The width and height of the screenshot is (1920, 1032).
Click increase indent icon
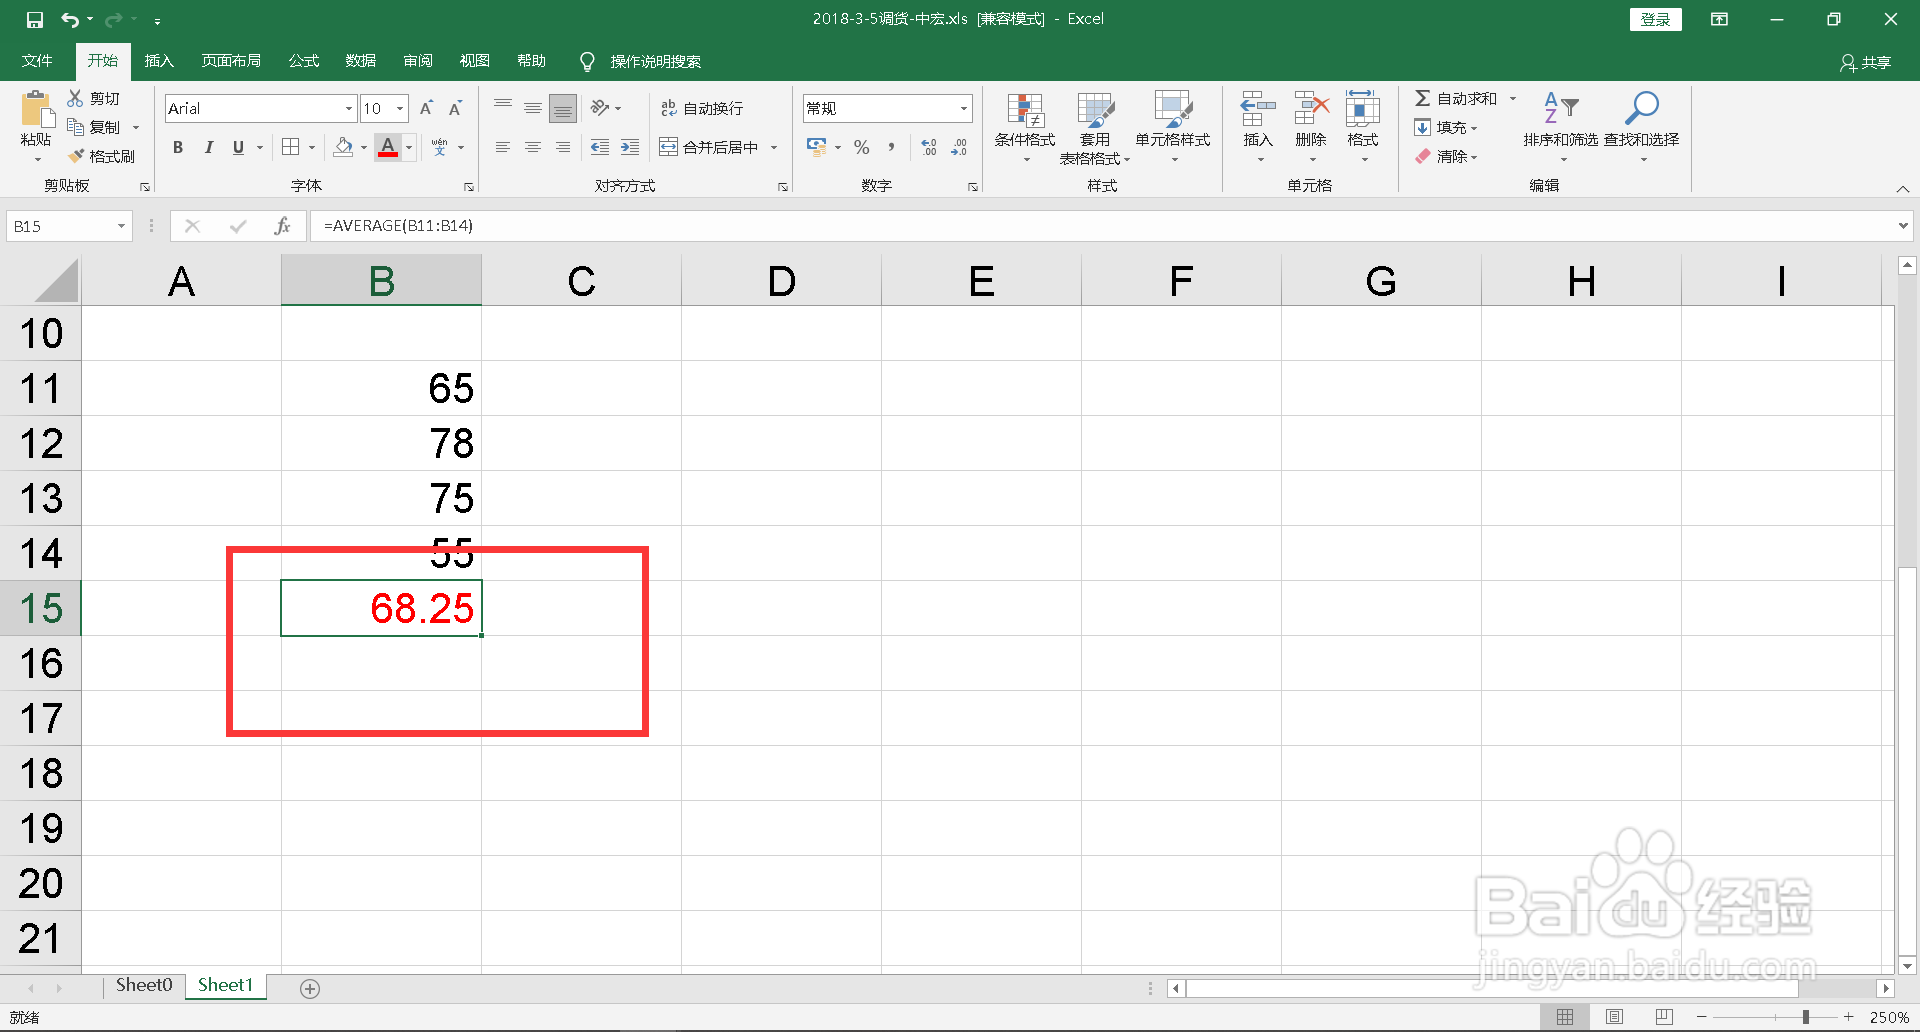click(x=630, y=147)
